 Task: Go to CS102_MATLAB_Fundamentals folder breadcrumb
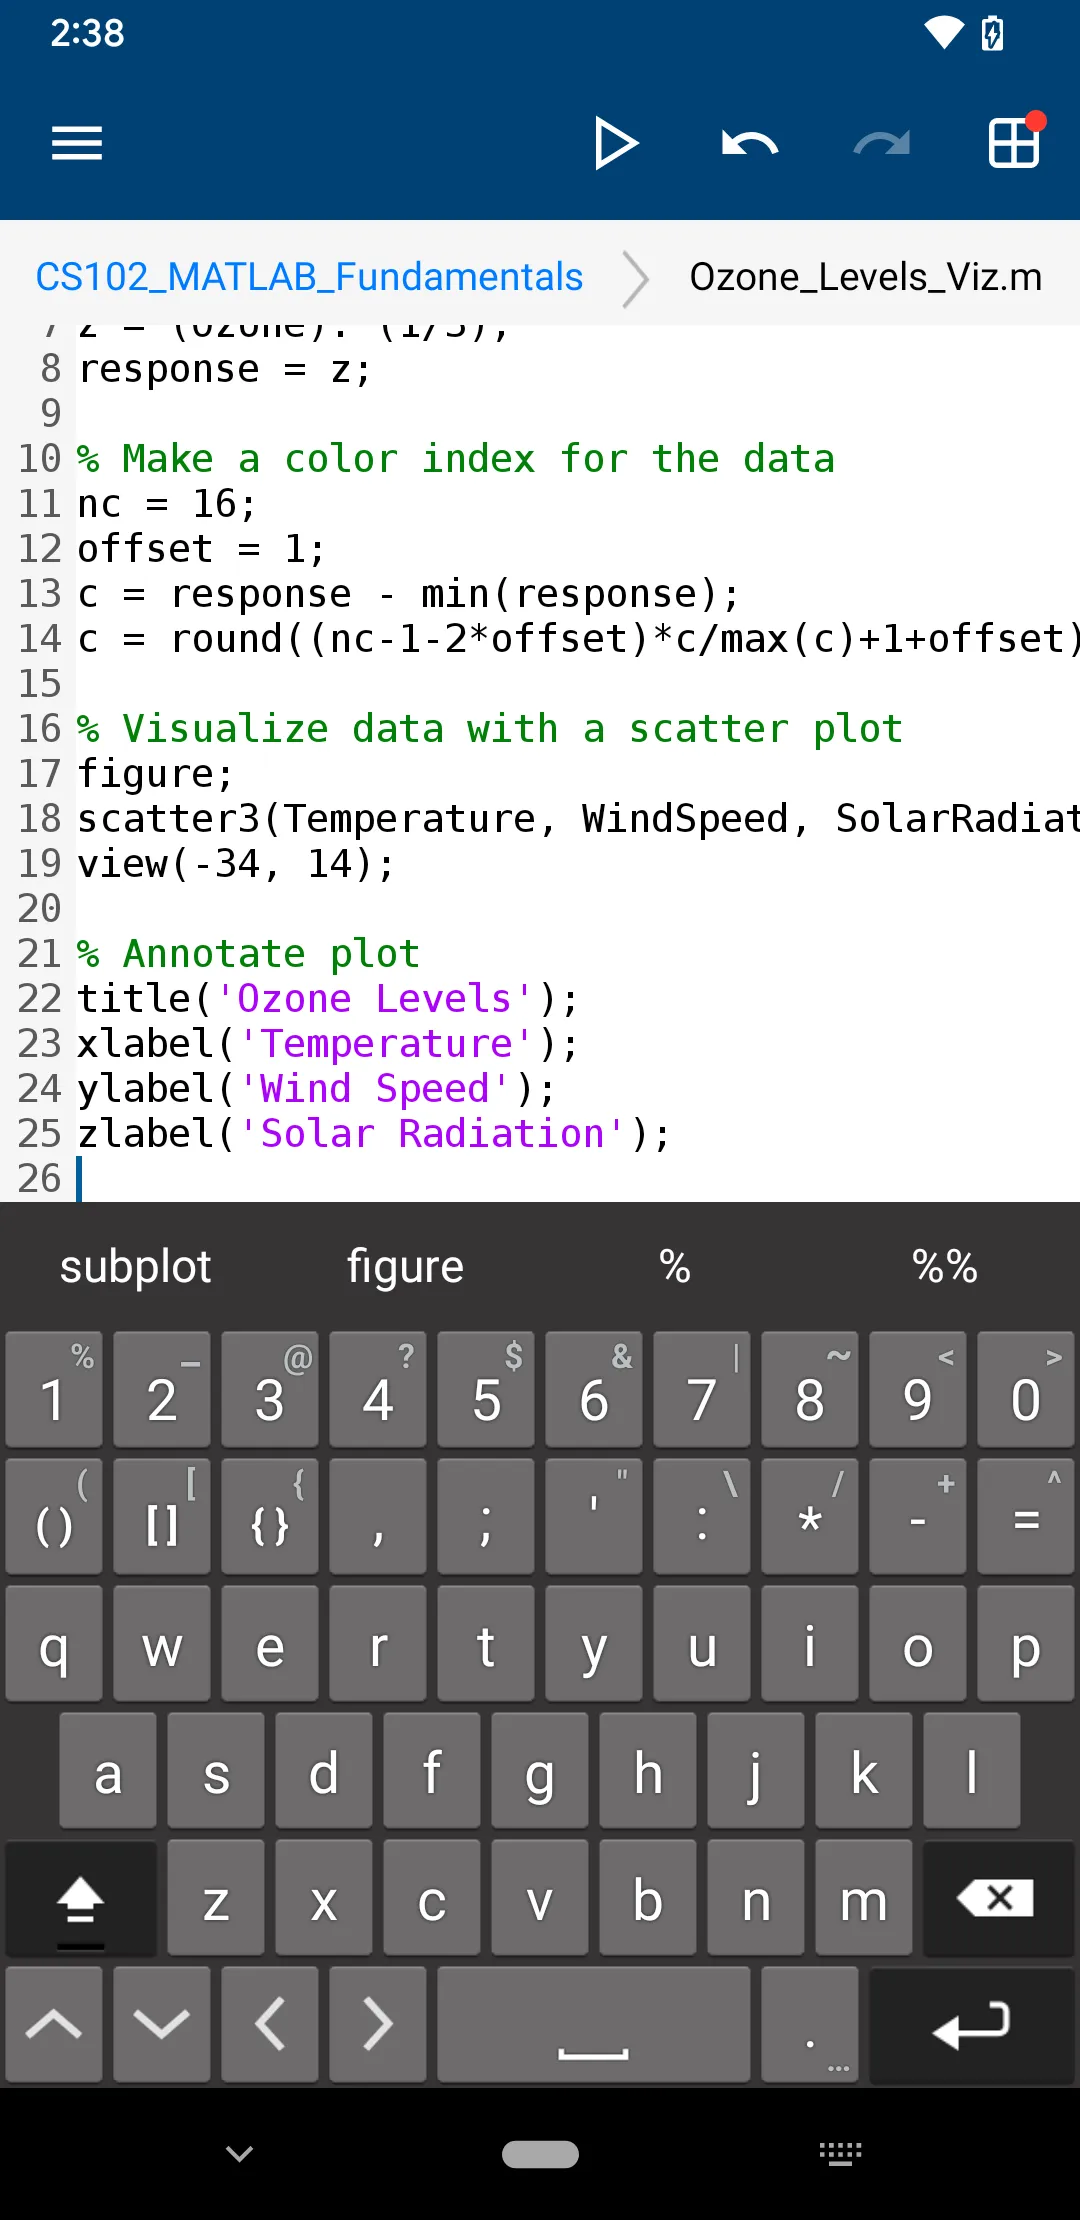(309, 277)
